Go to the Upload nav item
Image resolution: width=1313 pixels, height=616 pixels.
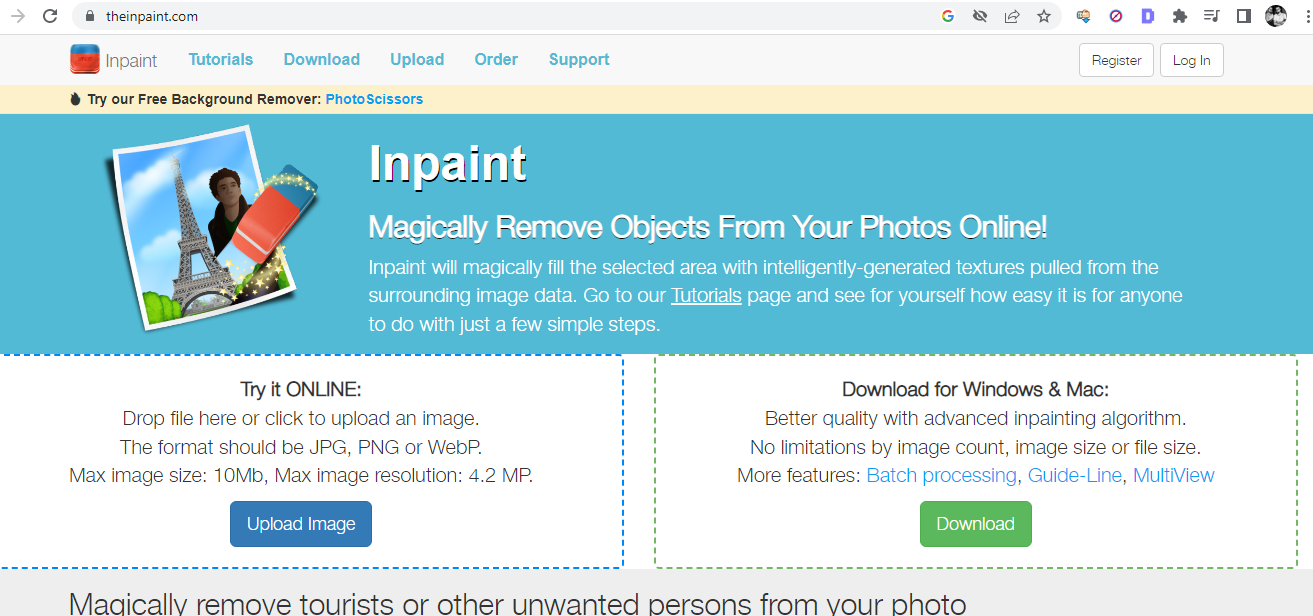pyautogui.click(x=417, y=59)
